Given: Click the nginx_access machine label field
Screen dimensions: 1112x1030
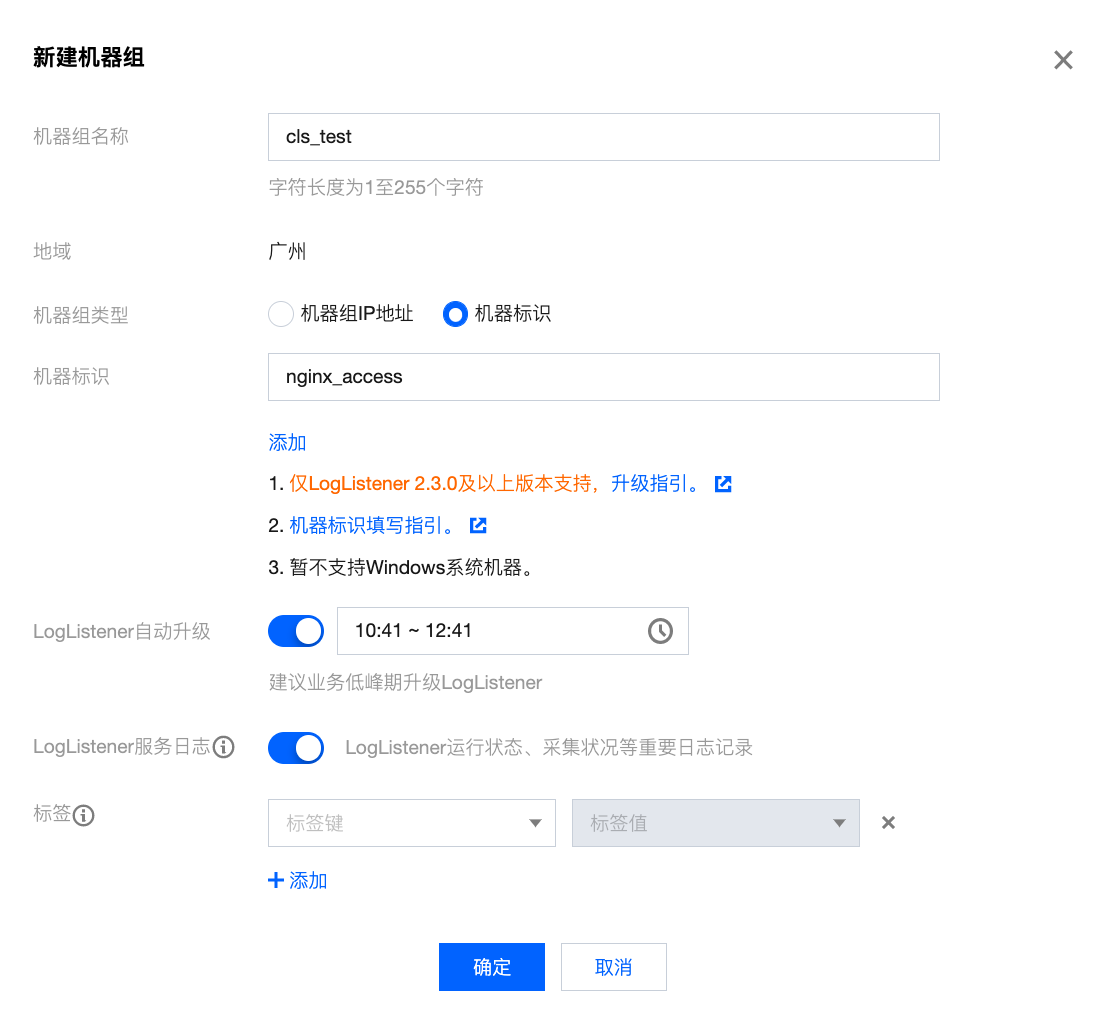Looking at the screenshot, I should (604, 377).
